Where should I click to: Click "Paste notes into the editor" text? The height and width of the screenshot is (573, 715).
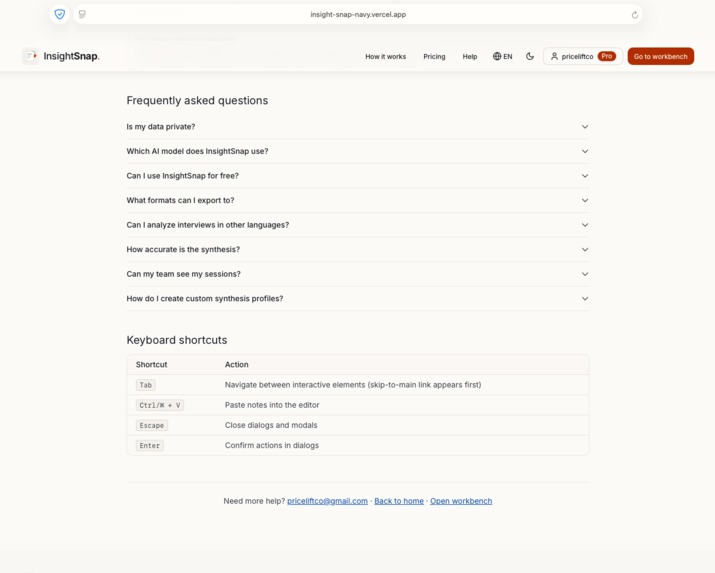pyautogui.click(x=272, y=405)
